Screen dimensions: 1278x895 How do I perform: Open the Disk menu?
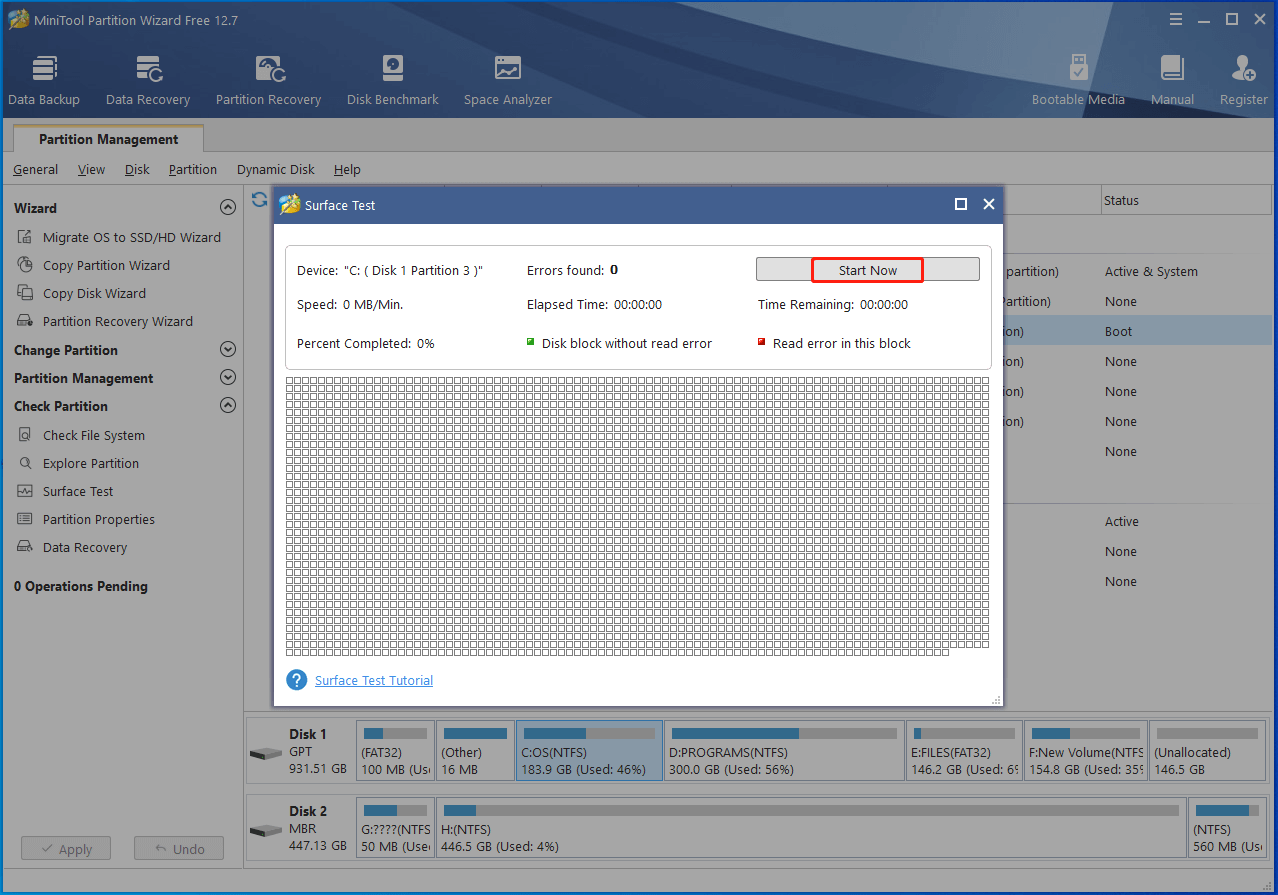point(137,169)
